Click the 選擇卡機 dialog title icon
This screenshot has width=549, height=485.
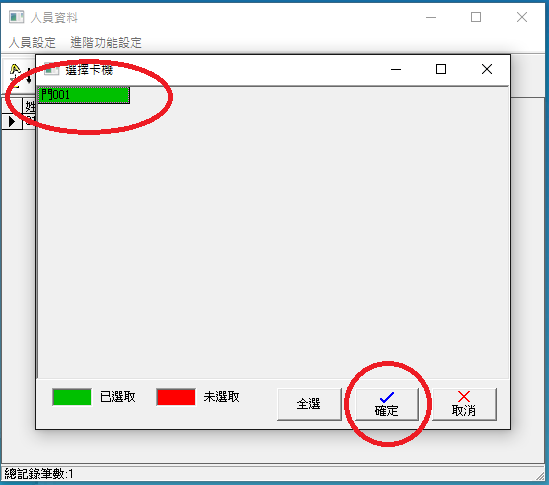tap(51, 69)
